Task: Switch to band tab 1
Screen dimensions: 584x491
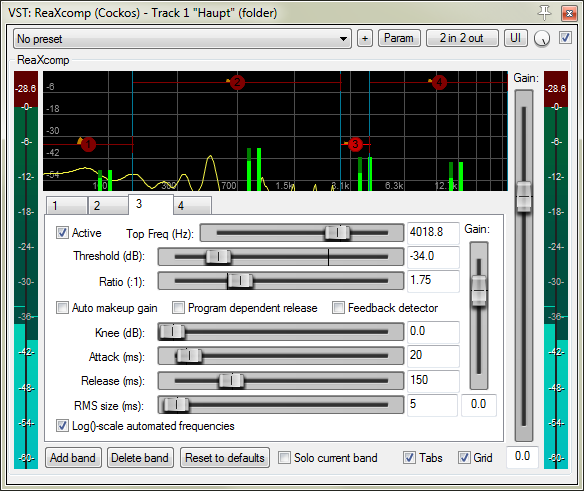Action: 67,205
